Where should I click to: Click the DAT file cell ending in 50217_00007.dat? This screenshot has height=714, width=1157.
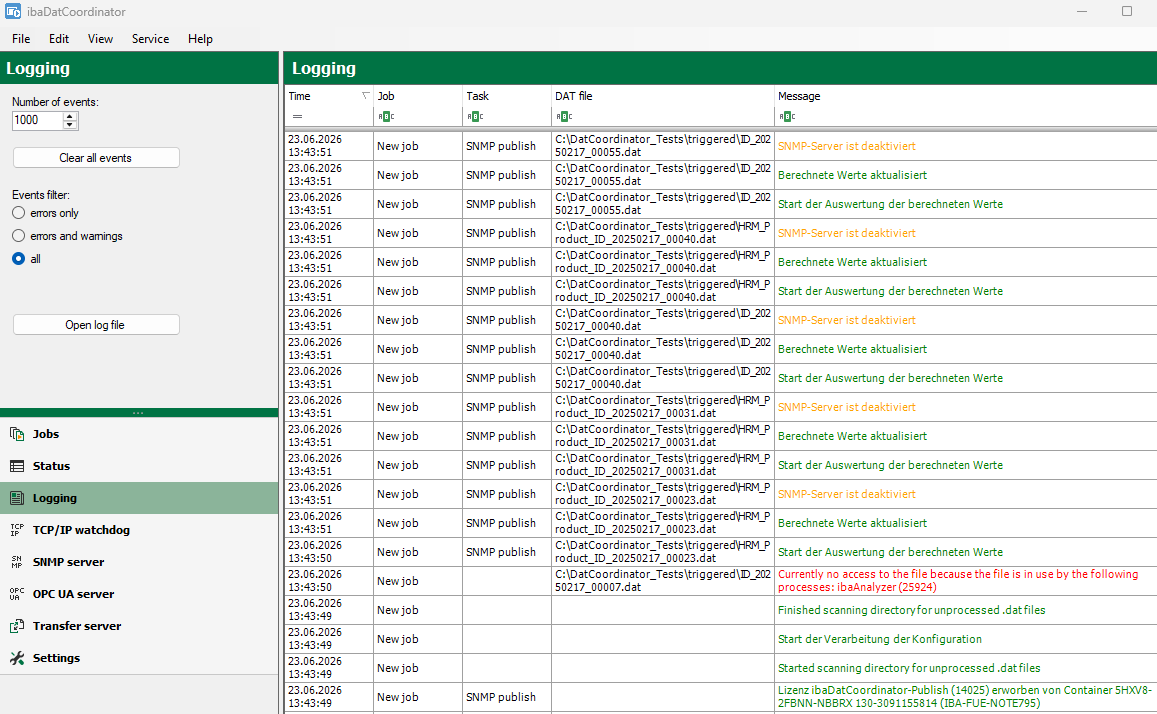pos(662,580)
